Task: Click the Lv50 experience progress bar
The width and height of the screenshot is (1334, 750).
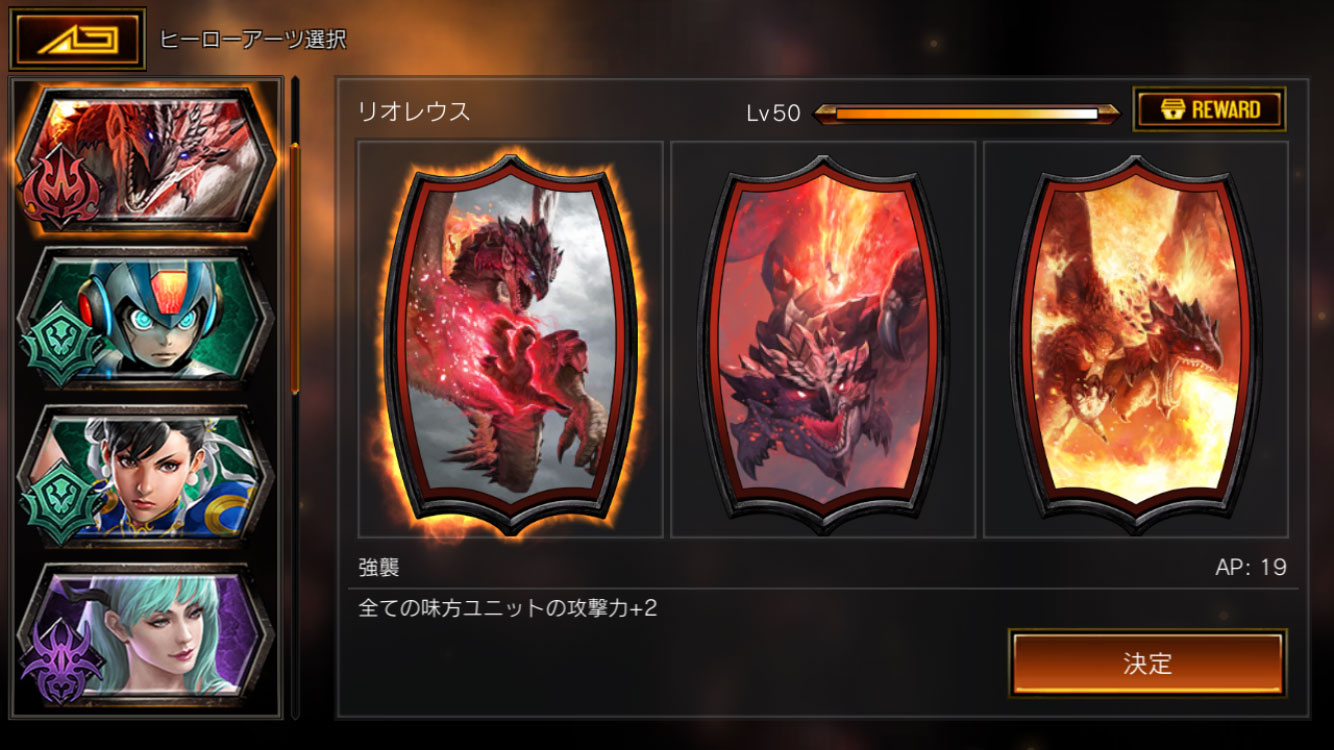Action: (967, 113)
